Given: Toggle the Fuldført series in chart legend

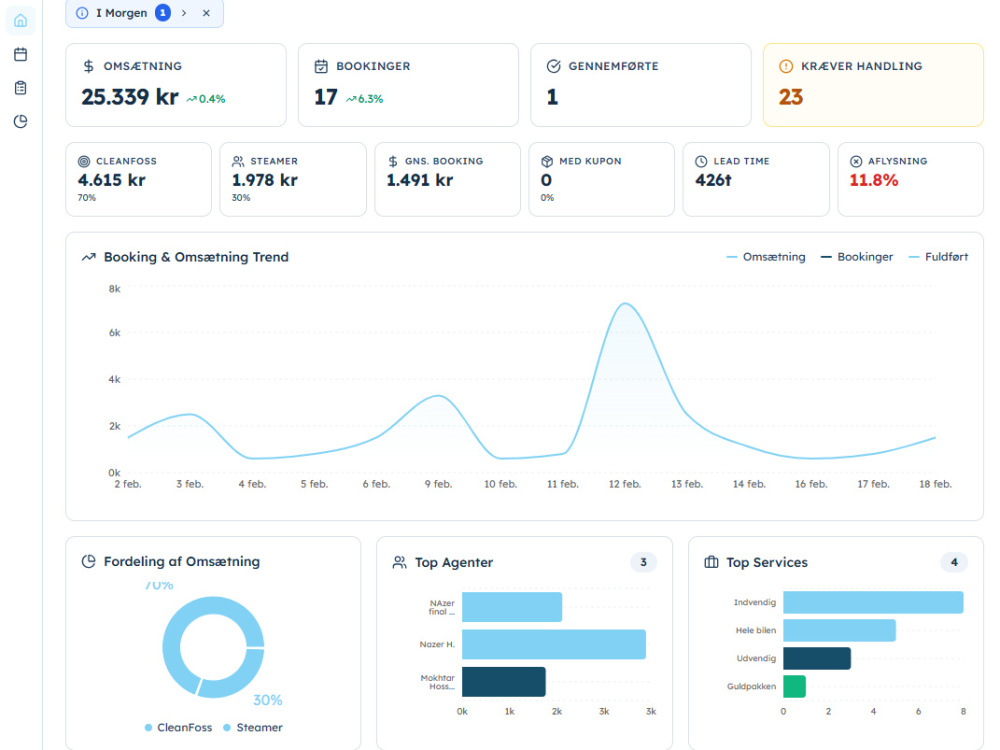Looking at the screenshot, I should [x=938, y=257].
